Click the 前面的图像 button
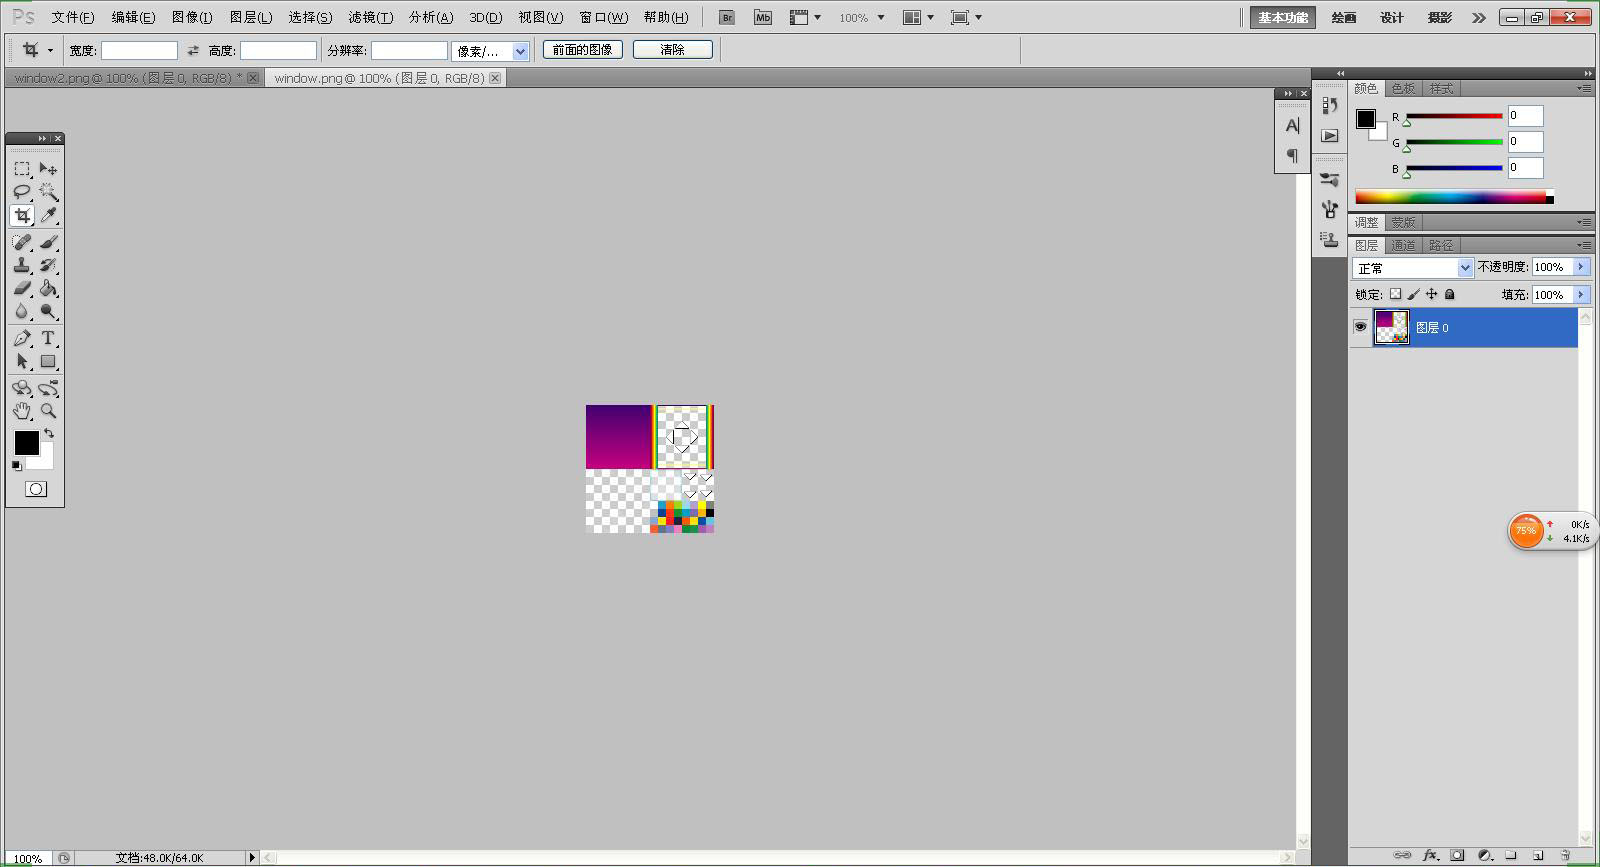The height and width of the screenshot is (867, 1600). coord(583,50)
